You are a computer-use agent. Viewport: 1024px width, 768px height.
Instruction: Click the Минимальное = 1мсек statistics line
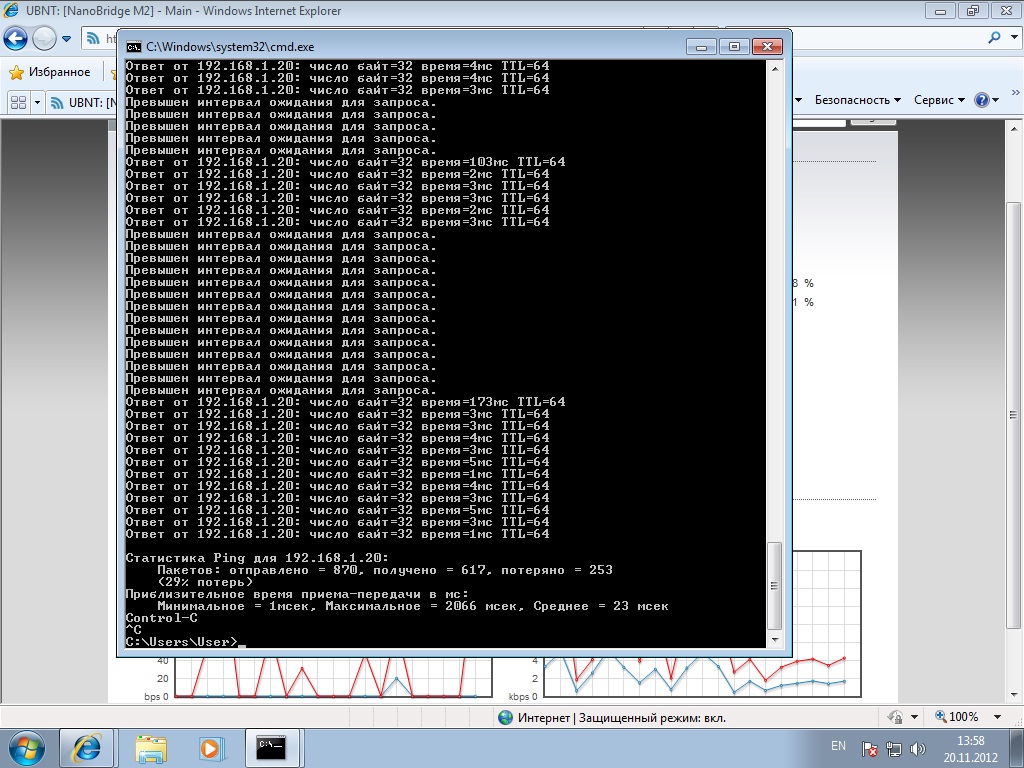[412, 606]
